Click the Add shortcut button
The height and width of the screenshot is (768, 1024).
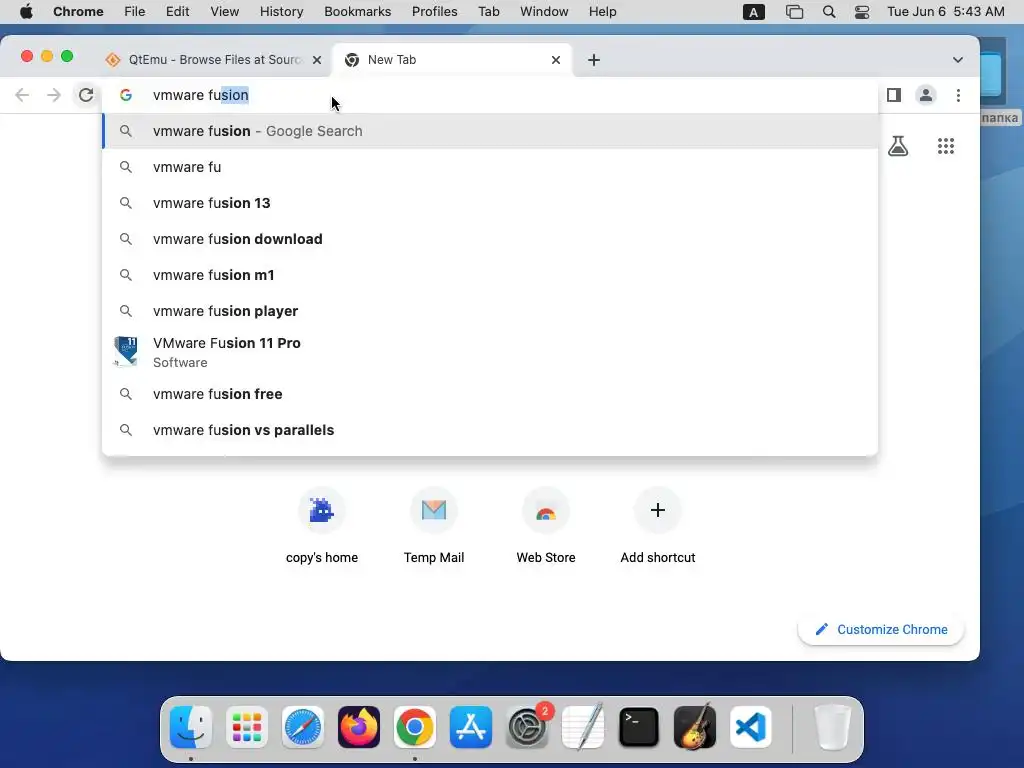coord(658,526)
